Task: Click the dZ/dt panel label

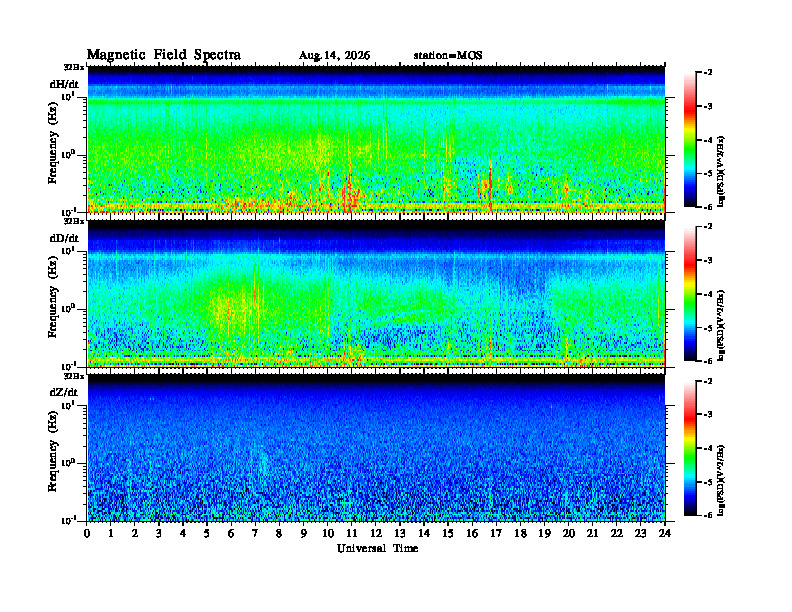Action: point(64,392)
